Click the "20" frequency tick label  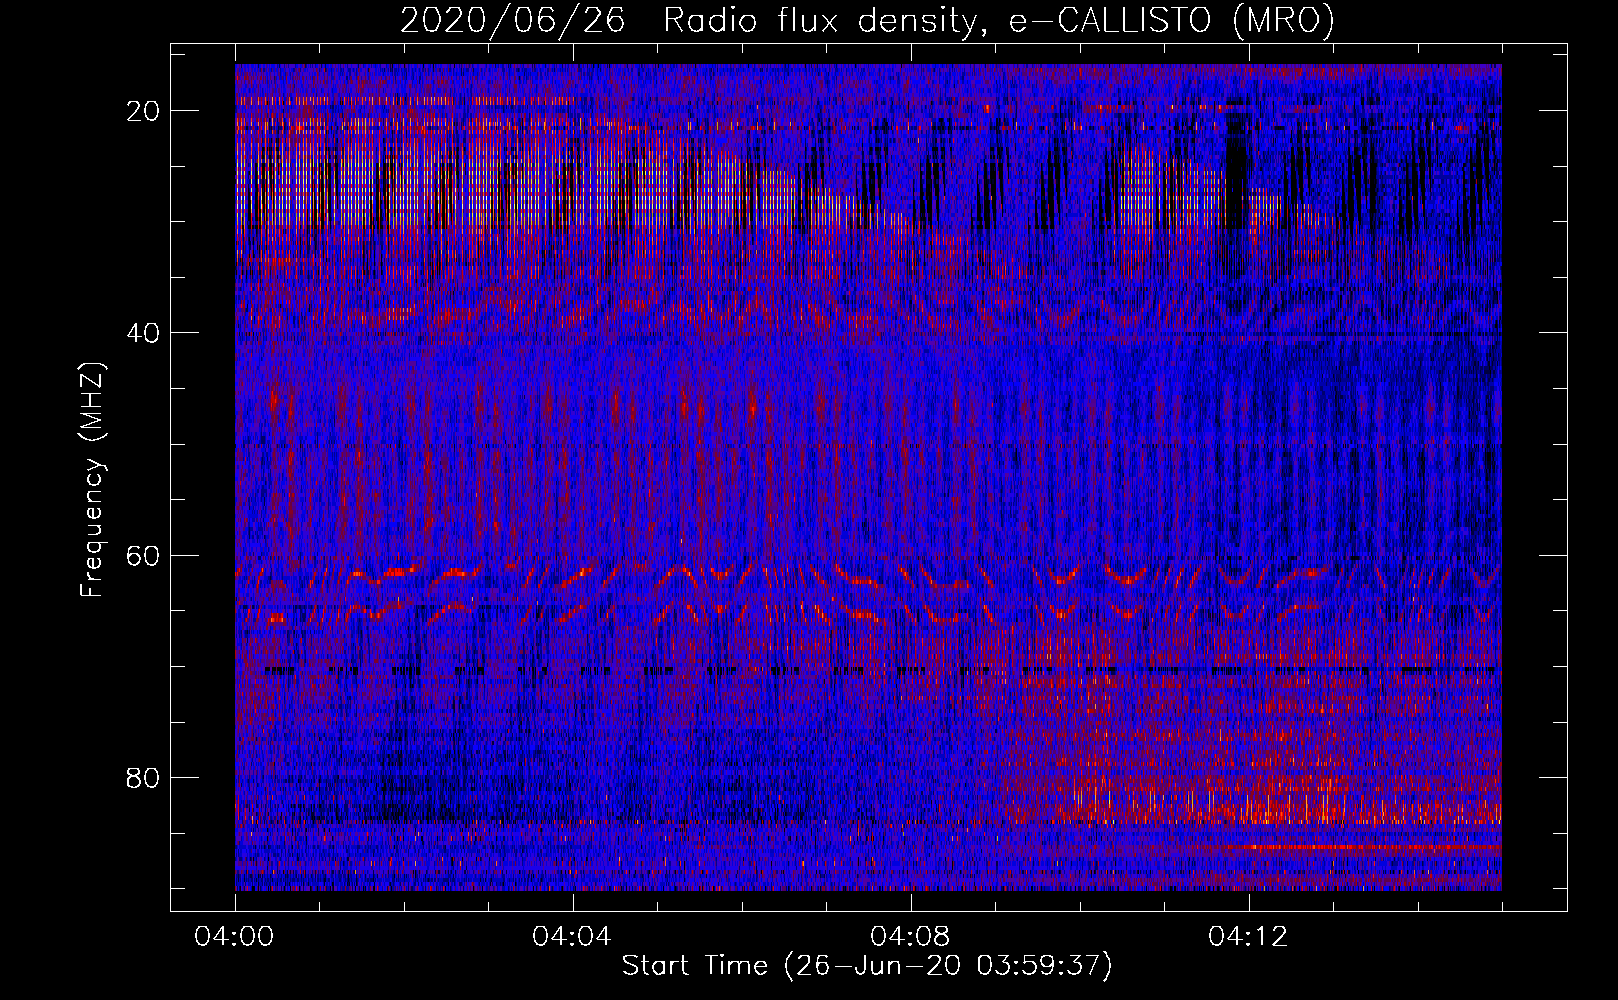click(x=144, y=111)
